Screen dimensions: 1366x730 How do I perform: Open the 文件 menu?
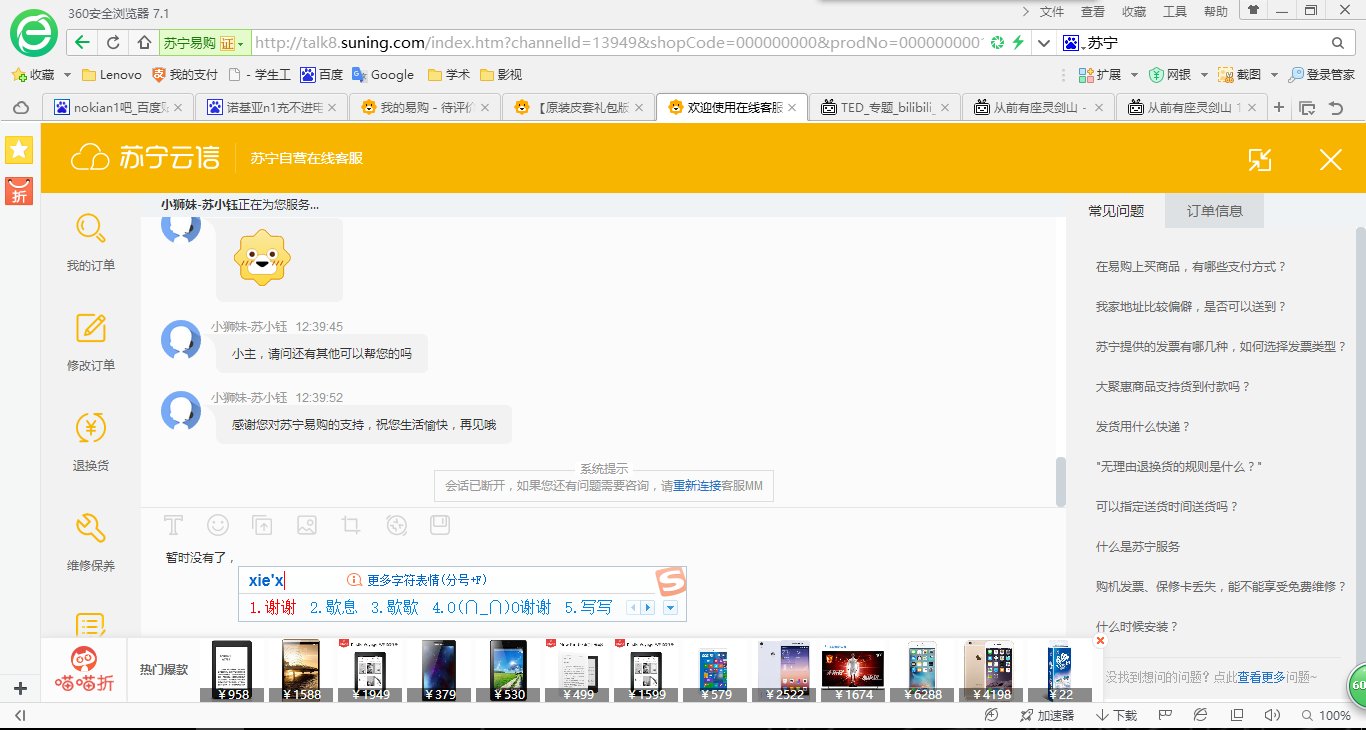[x=1052, y=12]
